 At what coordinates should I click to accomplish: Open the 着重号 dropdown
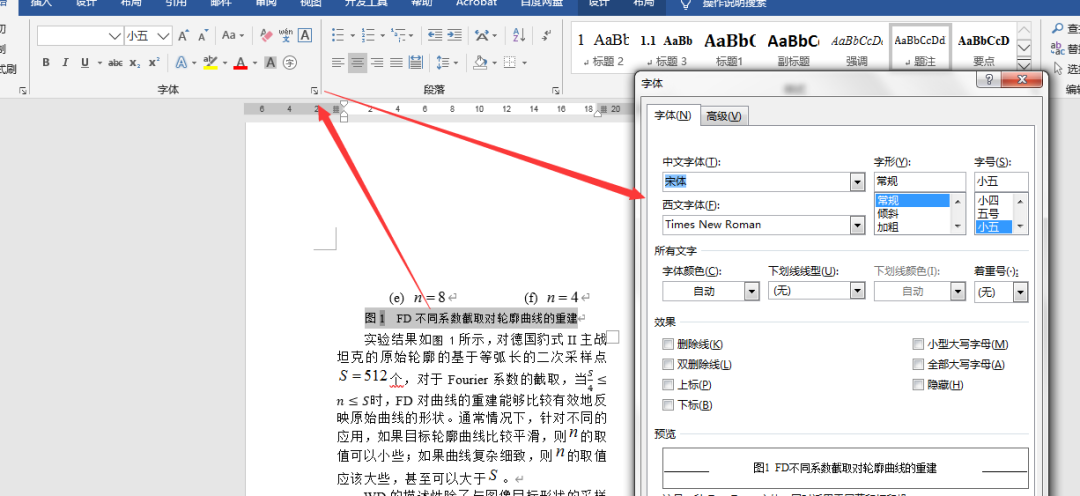tap(1020, 292)
